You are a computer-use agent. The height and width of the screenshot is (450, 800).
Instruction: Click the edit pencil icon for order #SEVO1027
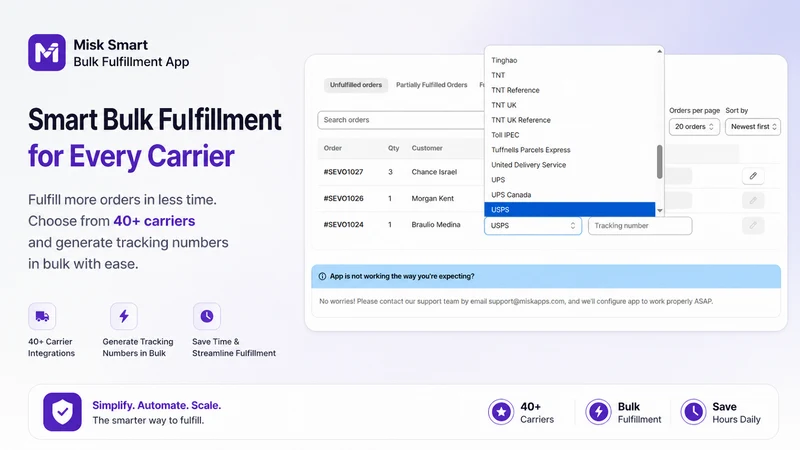coord(753,176)
